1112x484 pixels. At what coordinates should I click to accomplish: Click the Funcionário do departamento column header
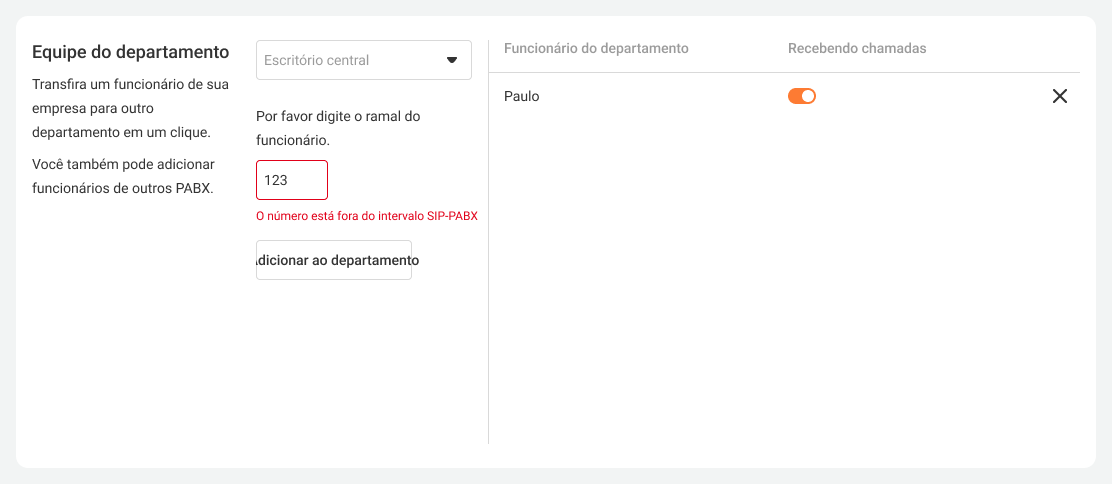596,48
